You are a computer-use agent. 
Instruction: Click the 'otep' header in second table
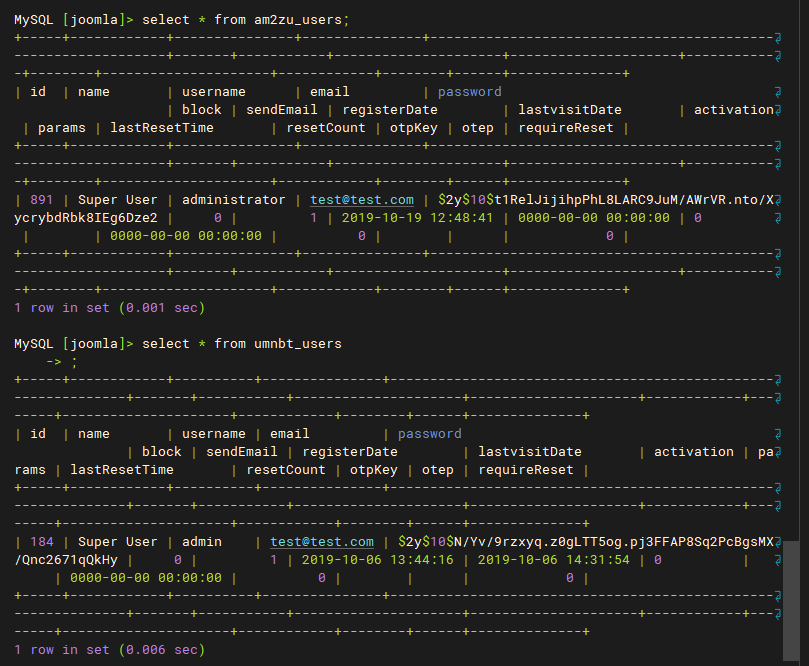pos(438,470)
